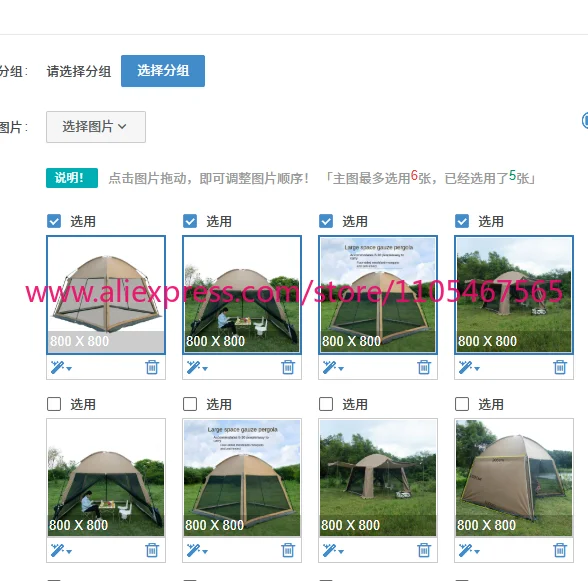Check 选用 for second-row Large space gauze pergola image
The width and height of the screenshot is (588, 581).
[190, 404]
